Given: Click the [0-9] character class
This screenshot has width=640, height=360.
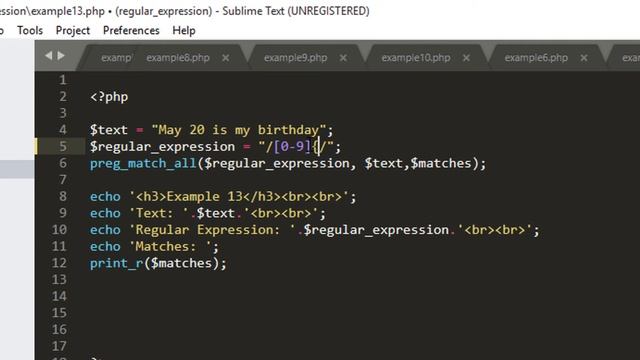Looking at the screenshot, I should tap(292, 147).
